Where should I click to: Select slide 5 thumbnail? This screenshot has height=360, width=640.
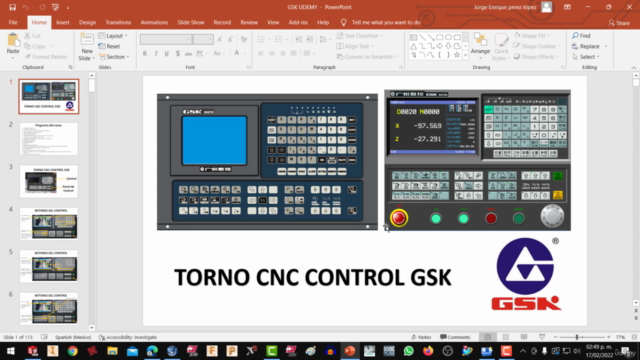tap(49, 266)
